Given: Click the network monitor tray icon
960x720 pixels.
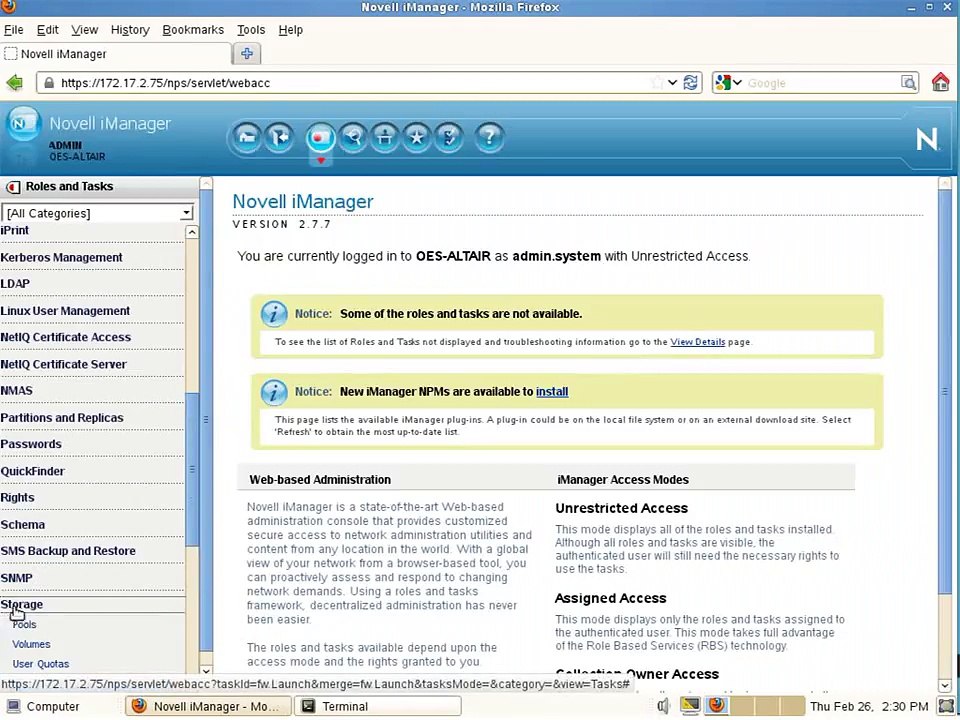Looking at the screenshot, I should [691, 705].
